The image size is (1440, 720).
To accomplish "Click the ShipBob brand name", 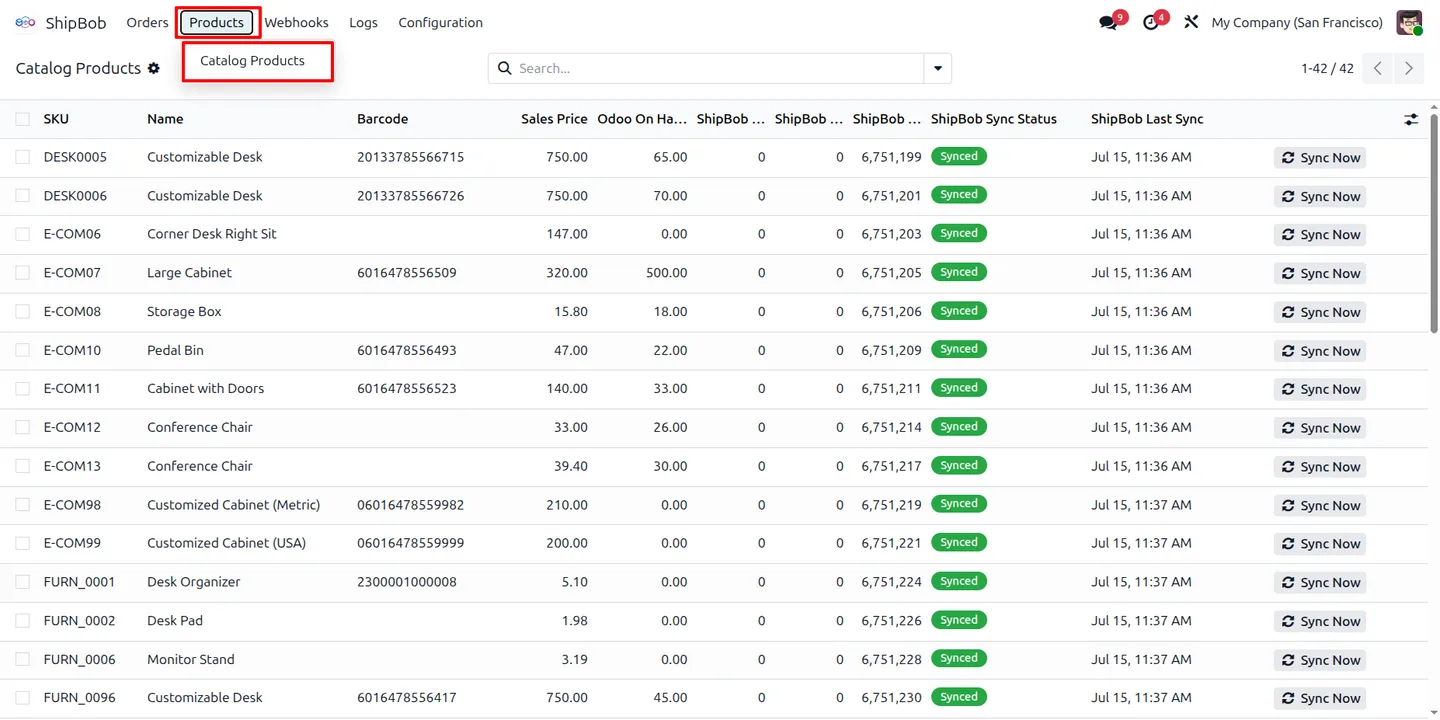I will click(x=76, y=22).
